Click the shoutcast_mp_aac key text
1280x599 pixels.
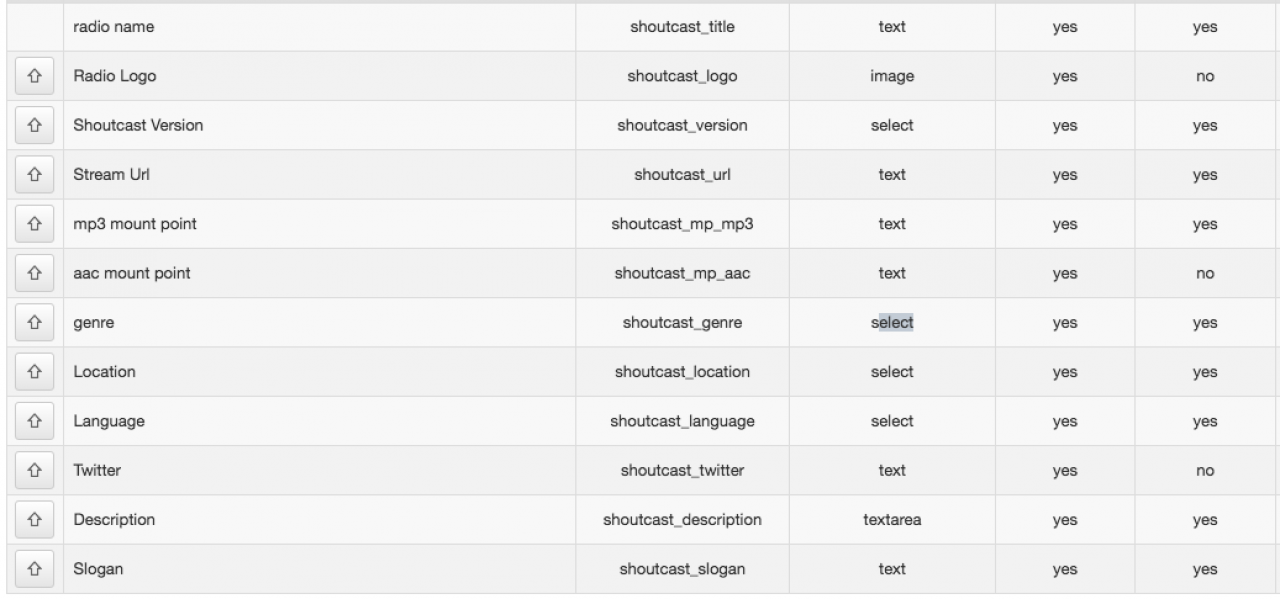683,273
